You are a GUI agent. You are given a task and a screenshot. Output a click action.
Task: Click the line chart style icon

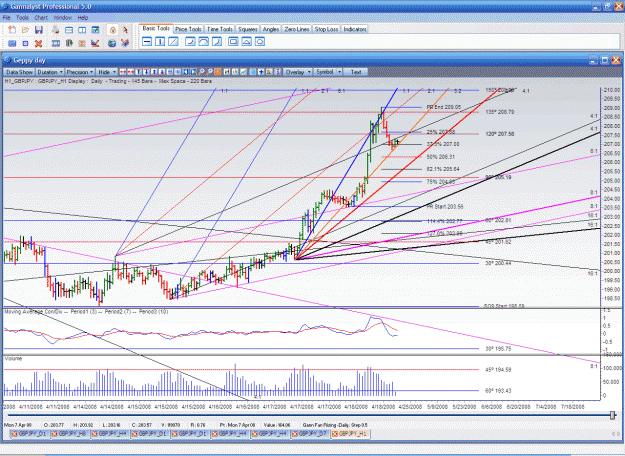click(243, 72)
